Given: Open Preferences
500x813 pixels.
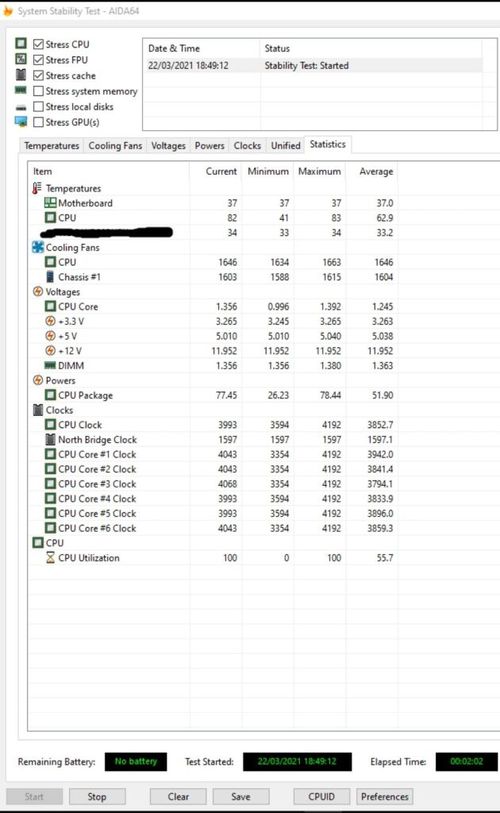Looking at the screenshot, I should (385, 796).
